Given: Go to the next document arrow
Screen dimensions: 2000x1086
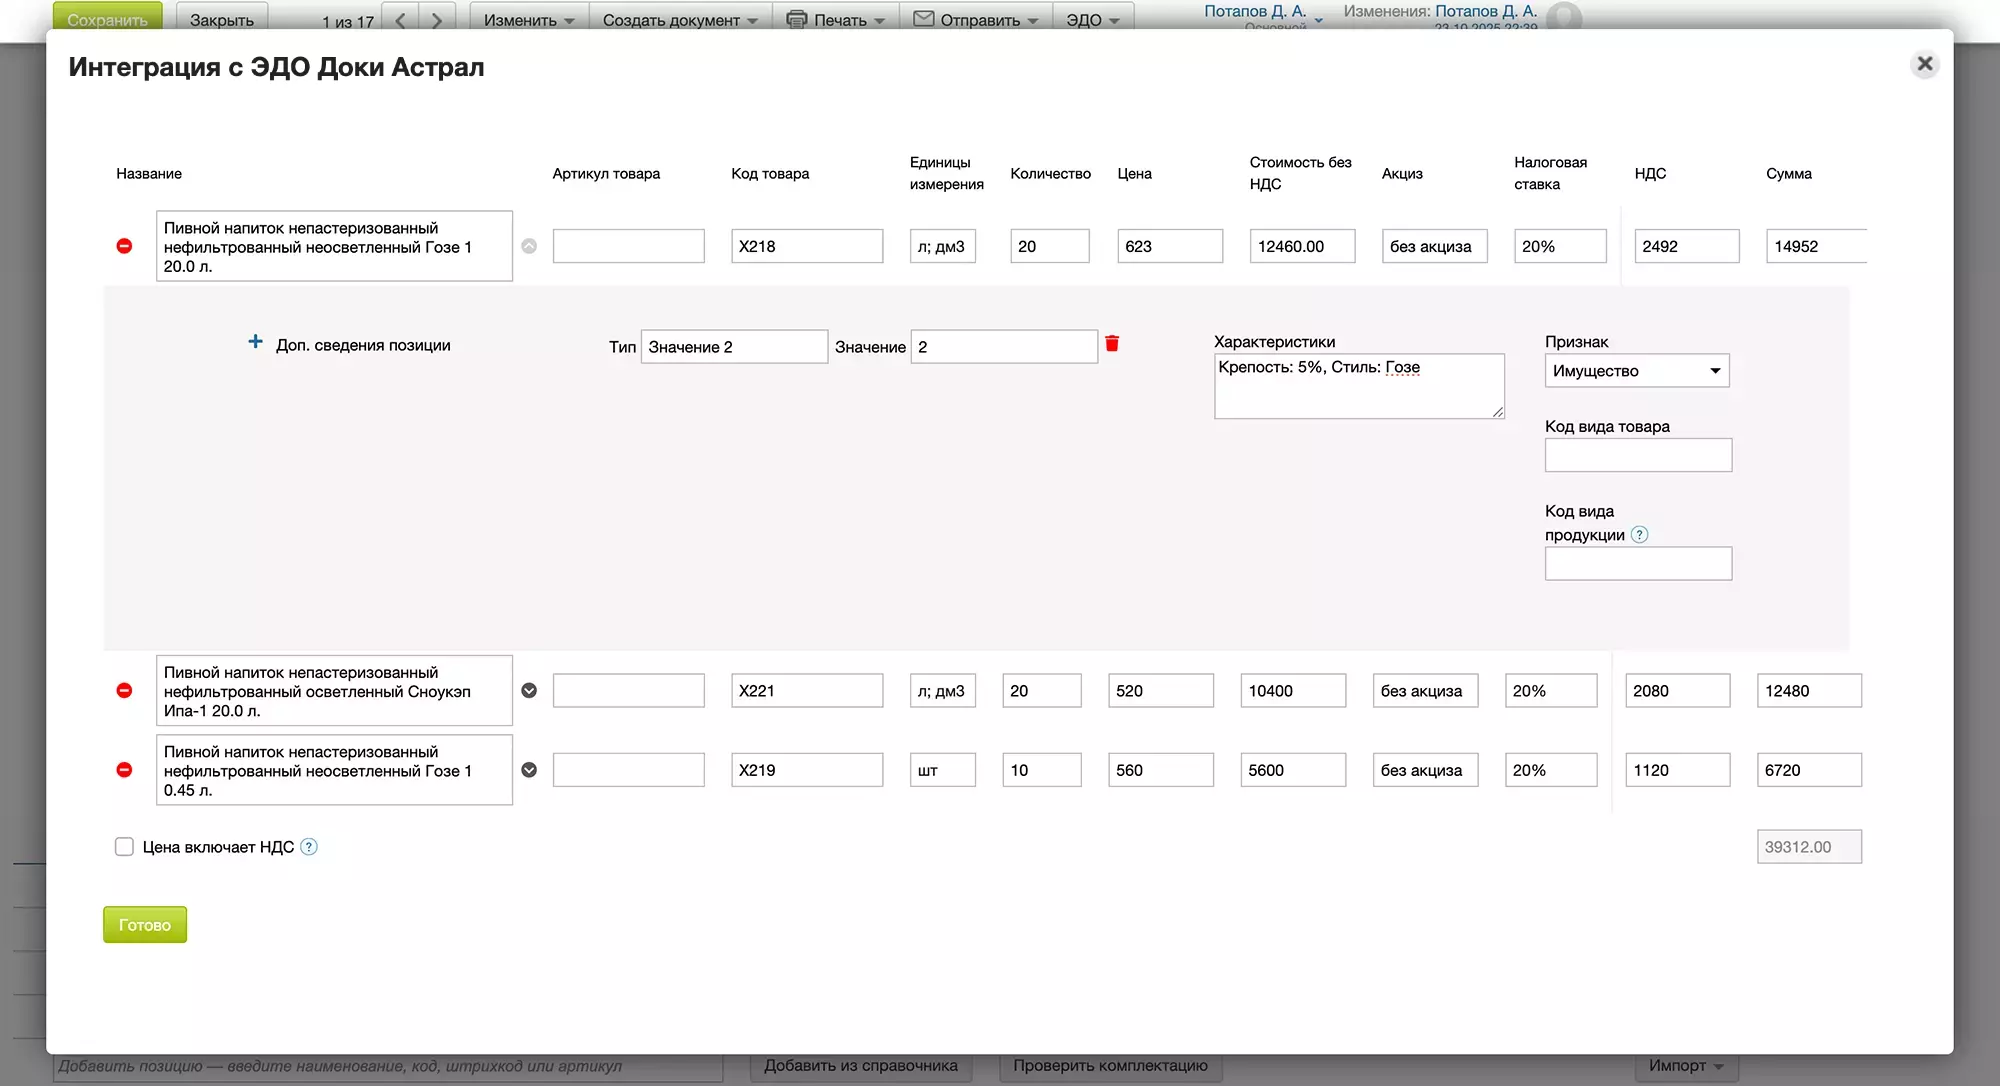Looking at the screenshot, I should (436, 20).
